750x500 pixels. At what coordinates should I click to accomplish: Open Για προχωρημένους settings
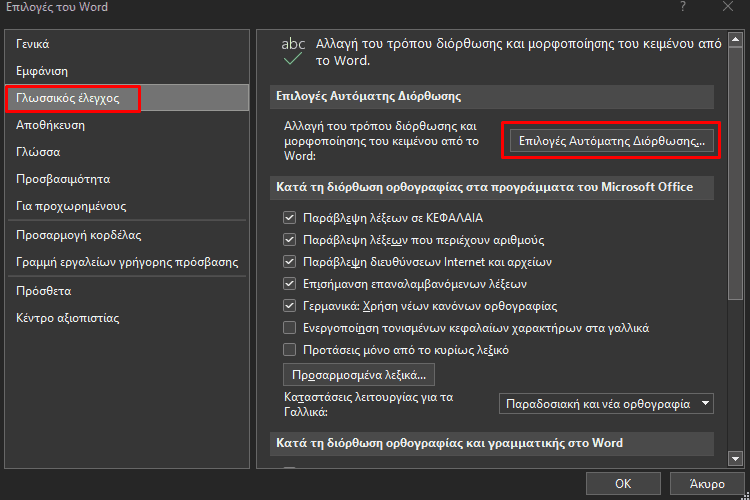point(128,206)
